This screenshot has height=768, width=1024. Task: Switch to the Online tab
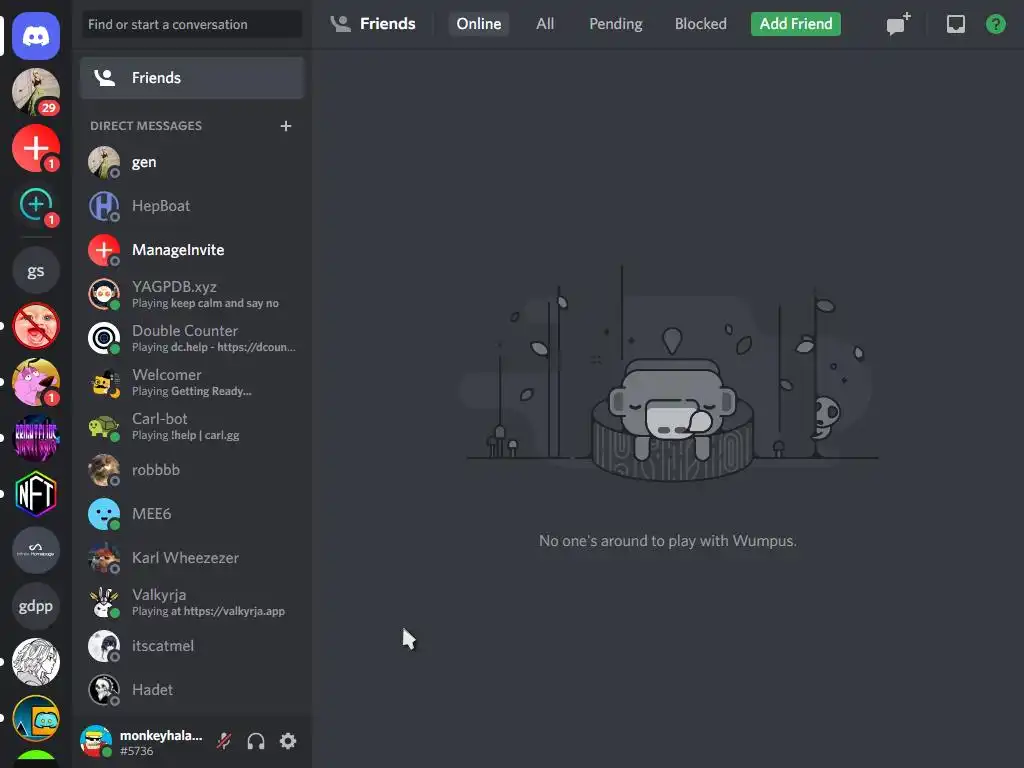[x=479, y=24]
